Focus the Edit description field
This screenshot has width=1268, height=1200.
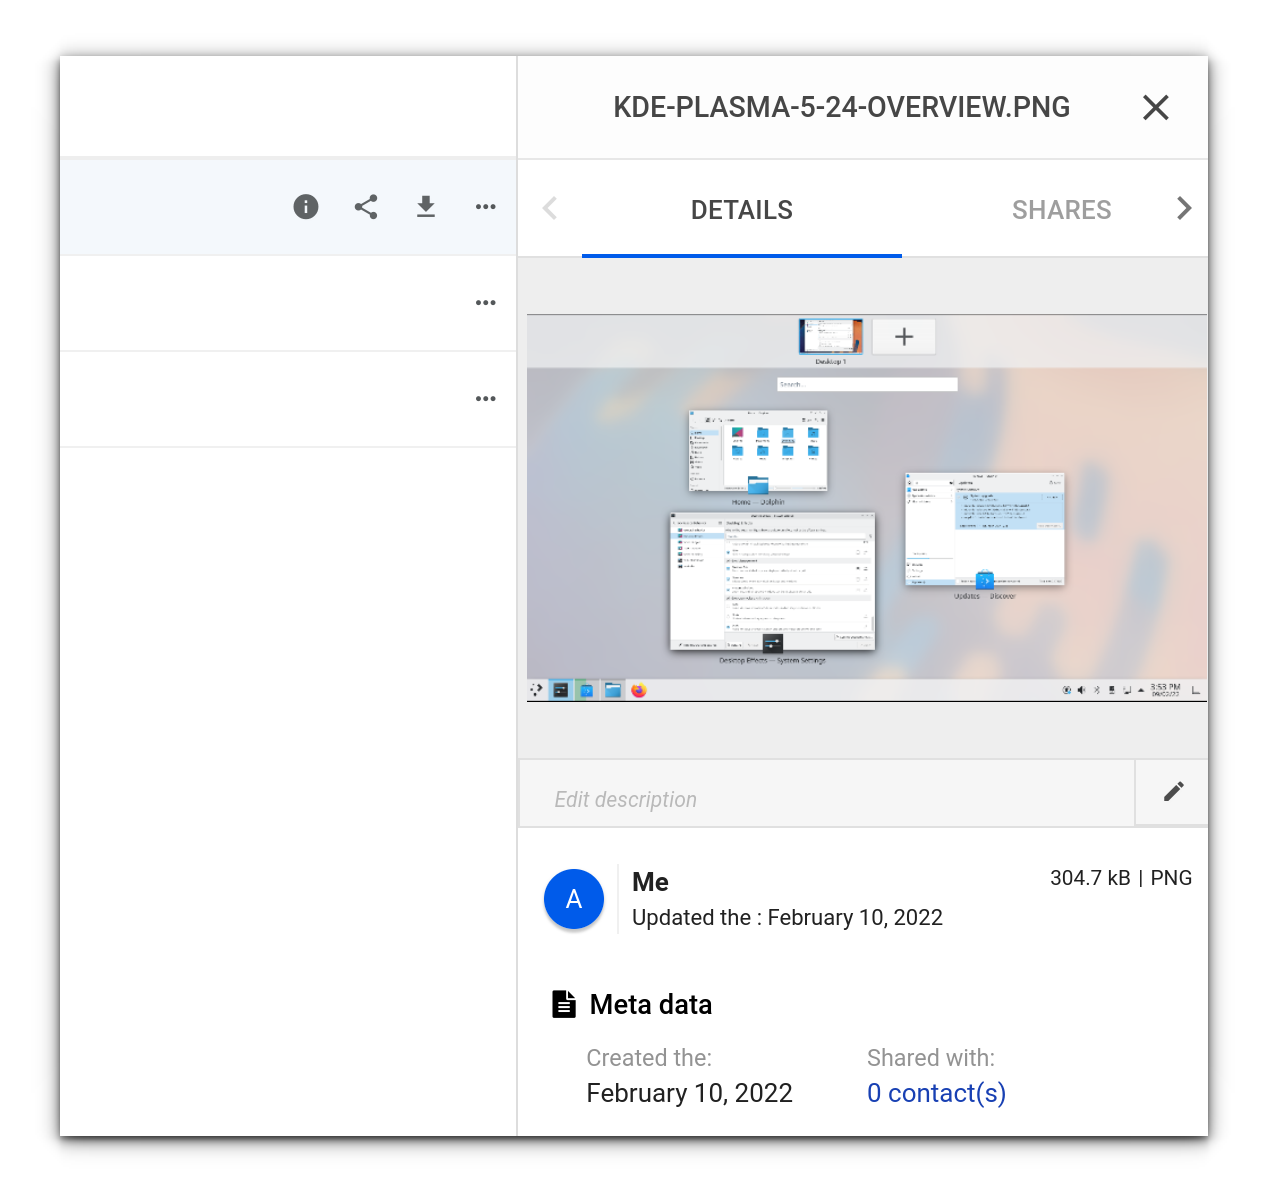pyautogui.click(x=826, y=798)
